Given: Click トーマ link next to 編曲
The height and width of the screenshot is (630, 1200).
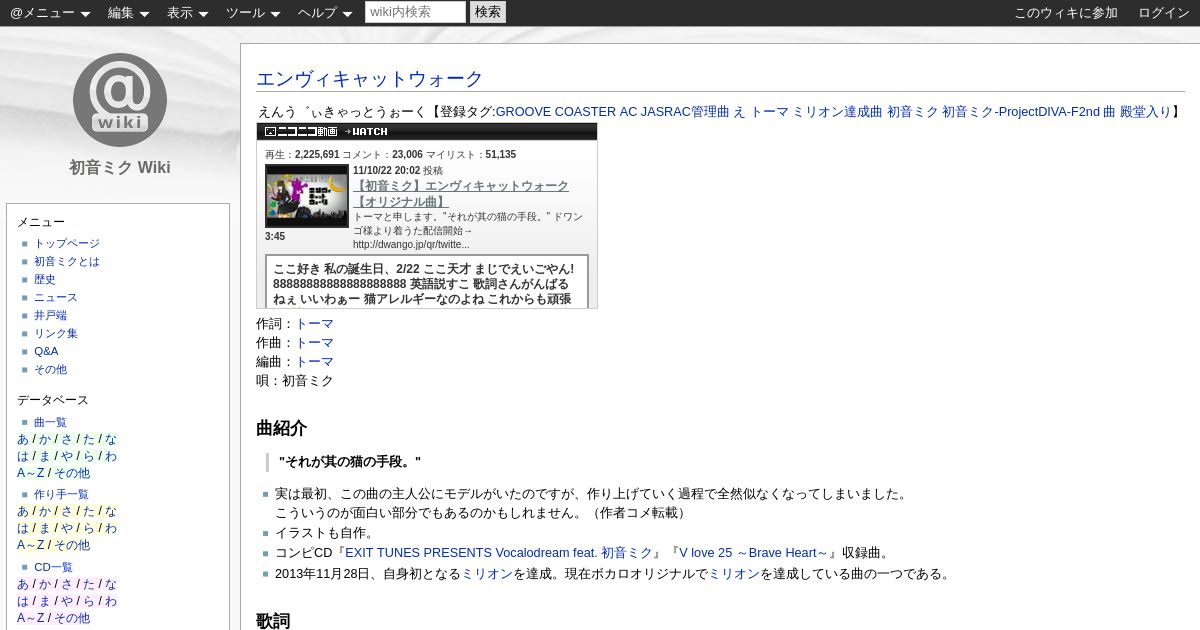Looking at the screenshot, I should 314,362.
